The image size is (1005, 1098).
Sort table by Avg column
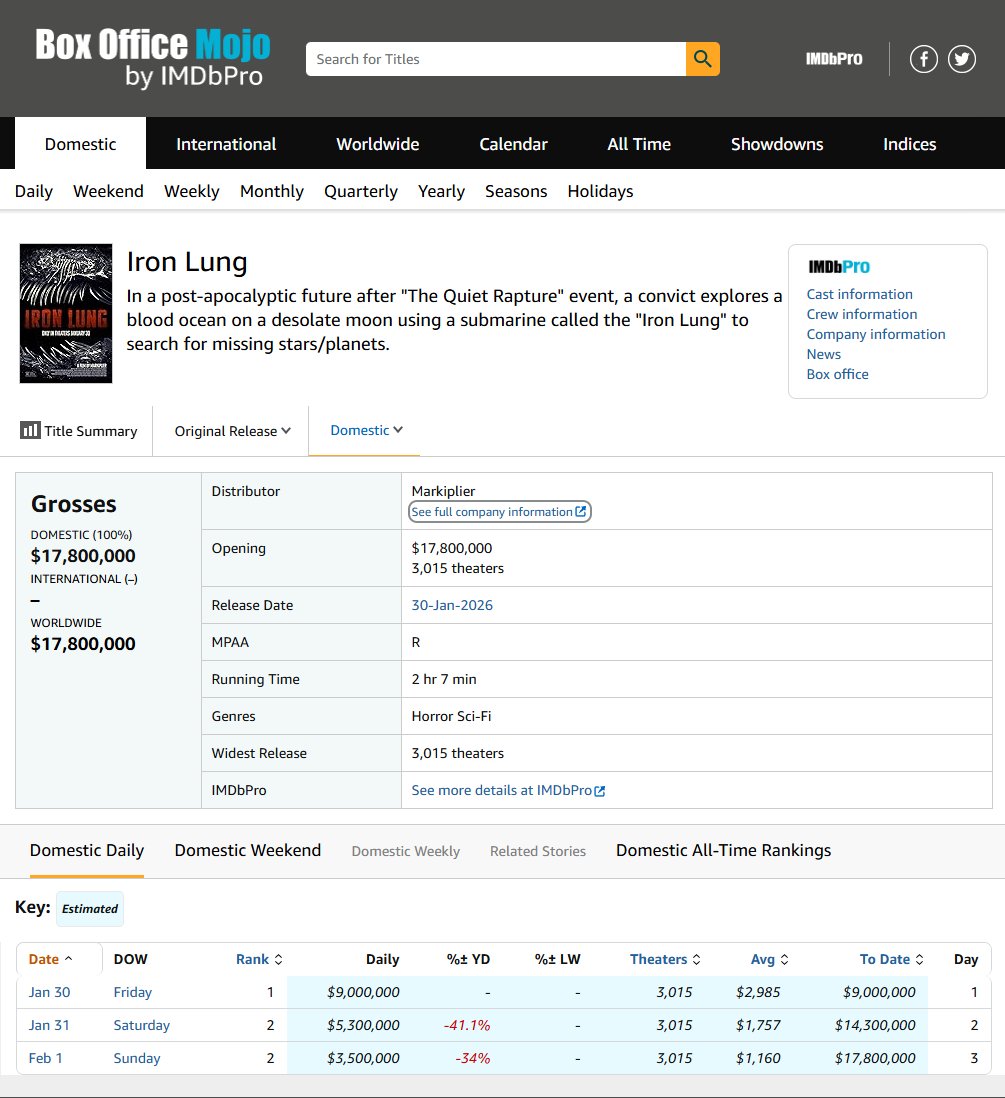point(770,959)
